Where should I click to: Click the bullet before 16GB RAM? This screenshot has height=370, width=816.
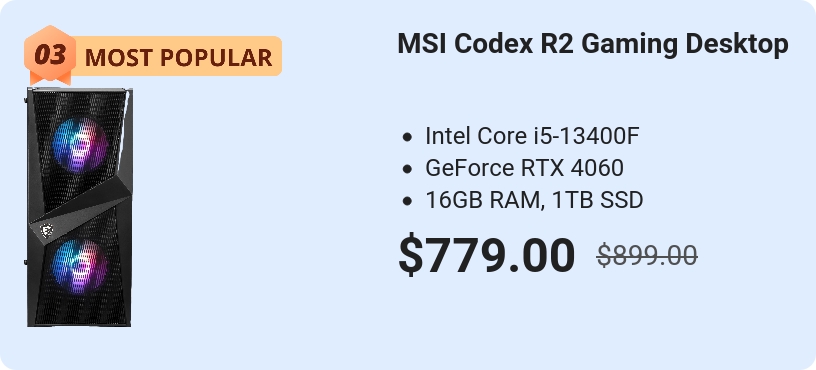[407, 201]
